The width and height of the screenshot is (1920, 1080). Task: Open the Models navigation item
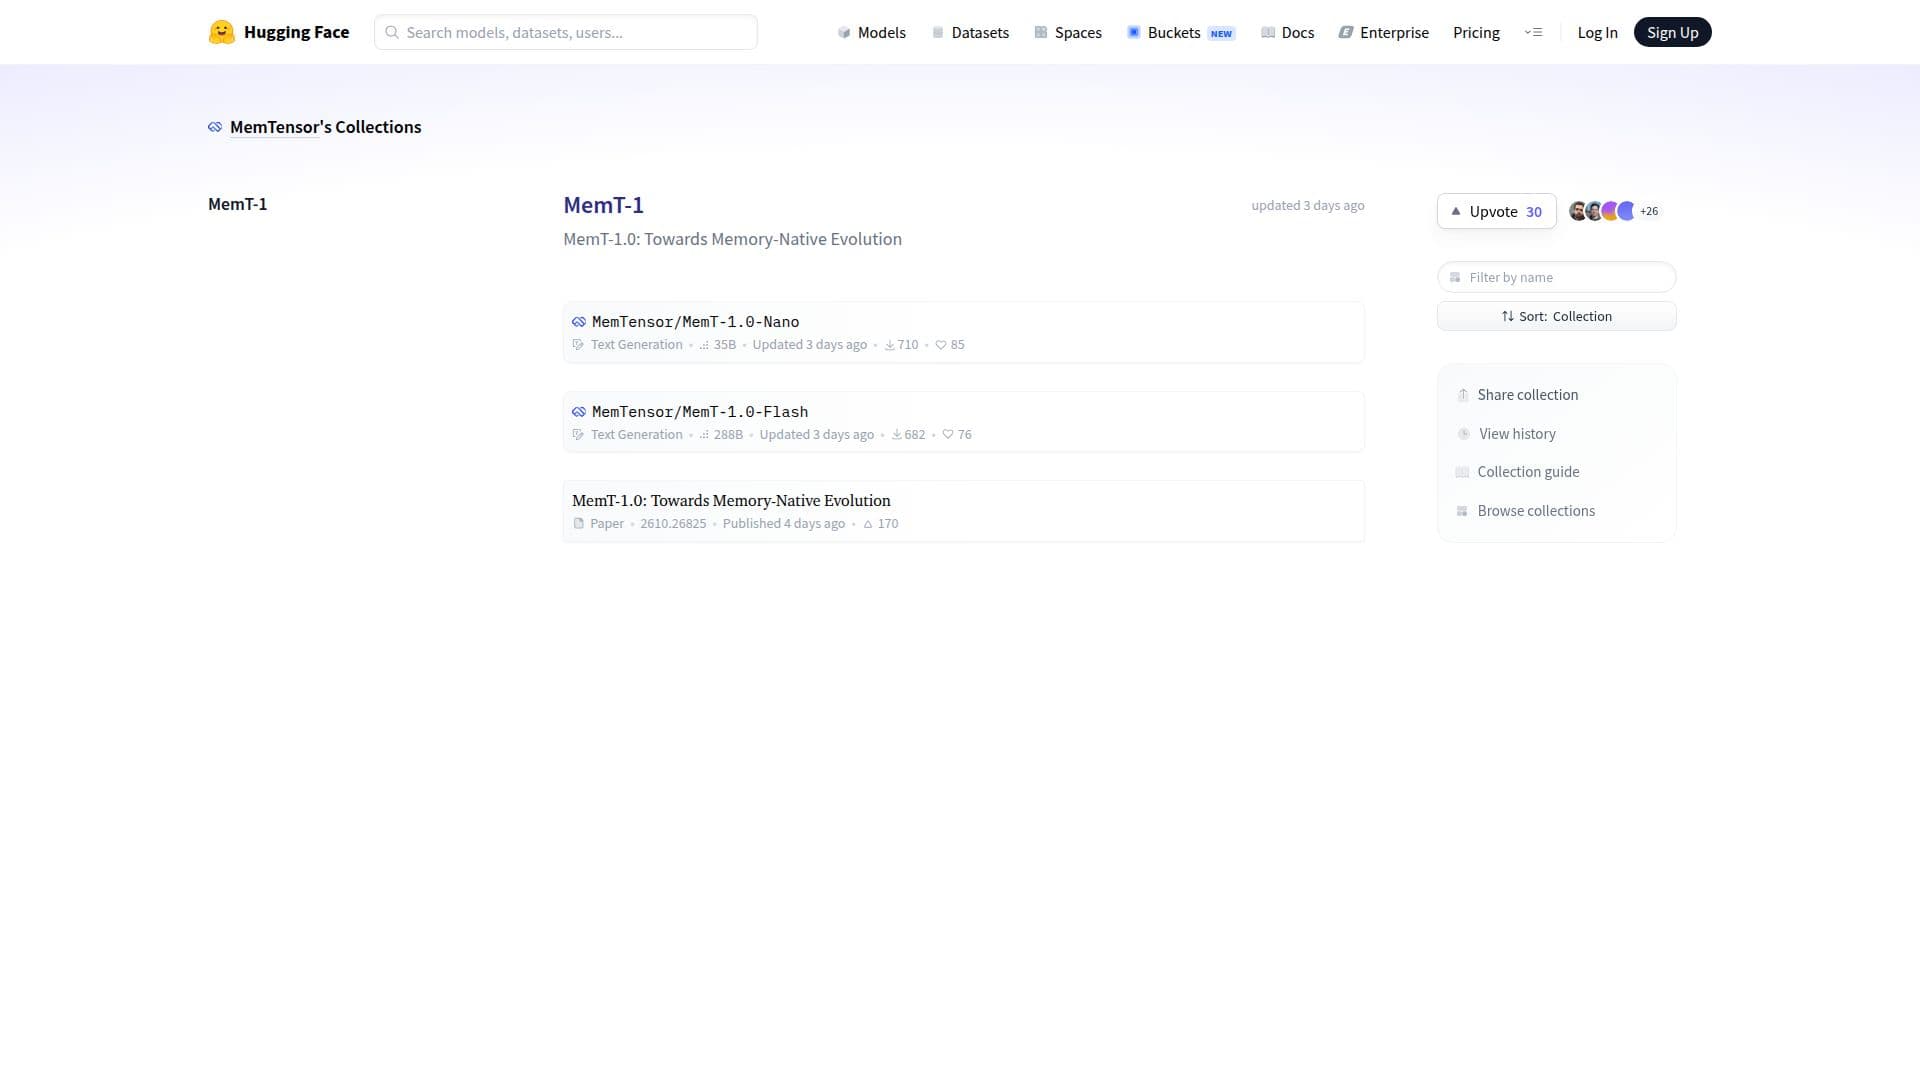click(x=872, y=32)
